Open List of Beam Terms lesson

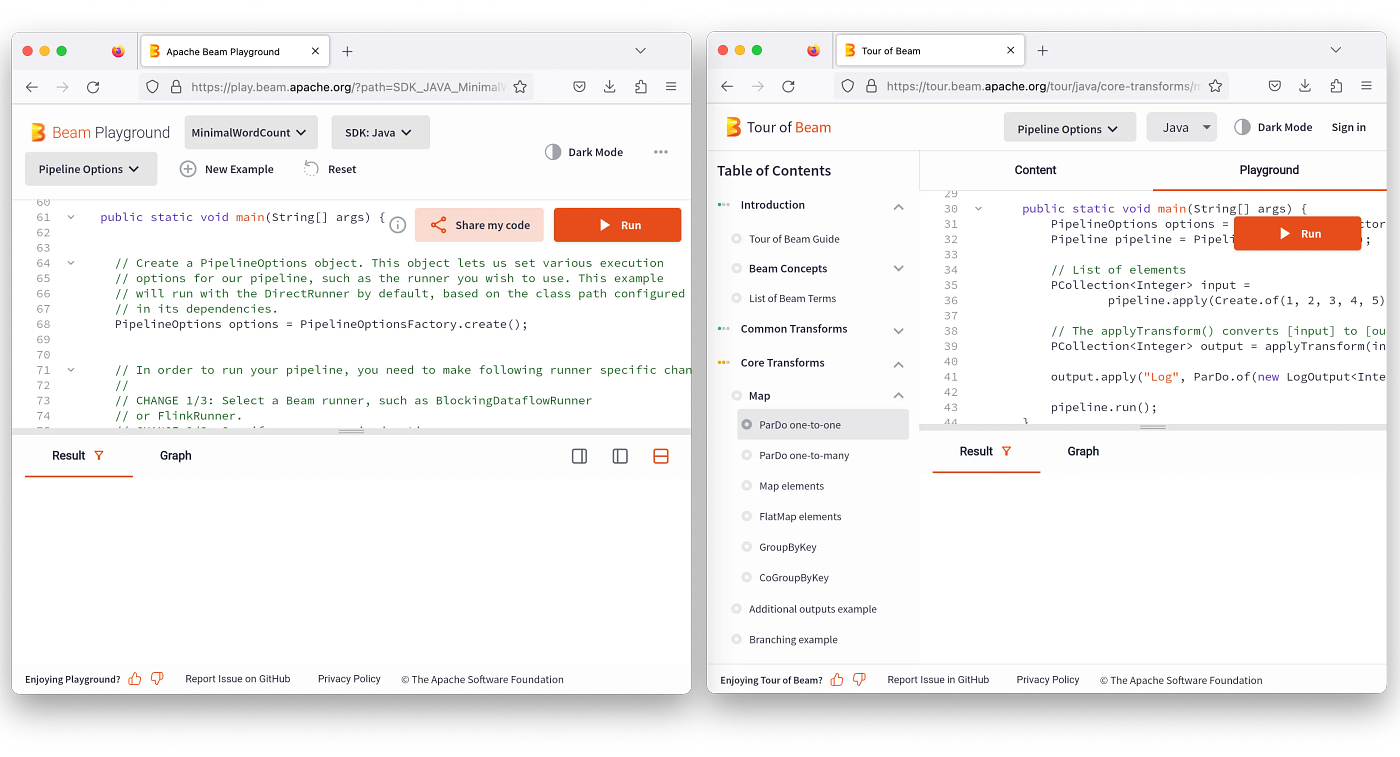(x=792, y=298)
